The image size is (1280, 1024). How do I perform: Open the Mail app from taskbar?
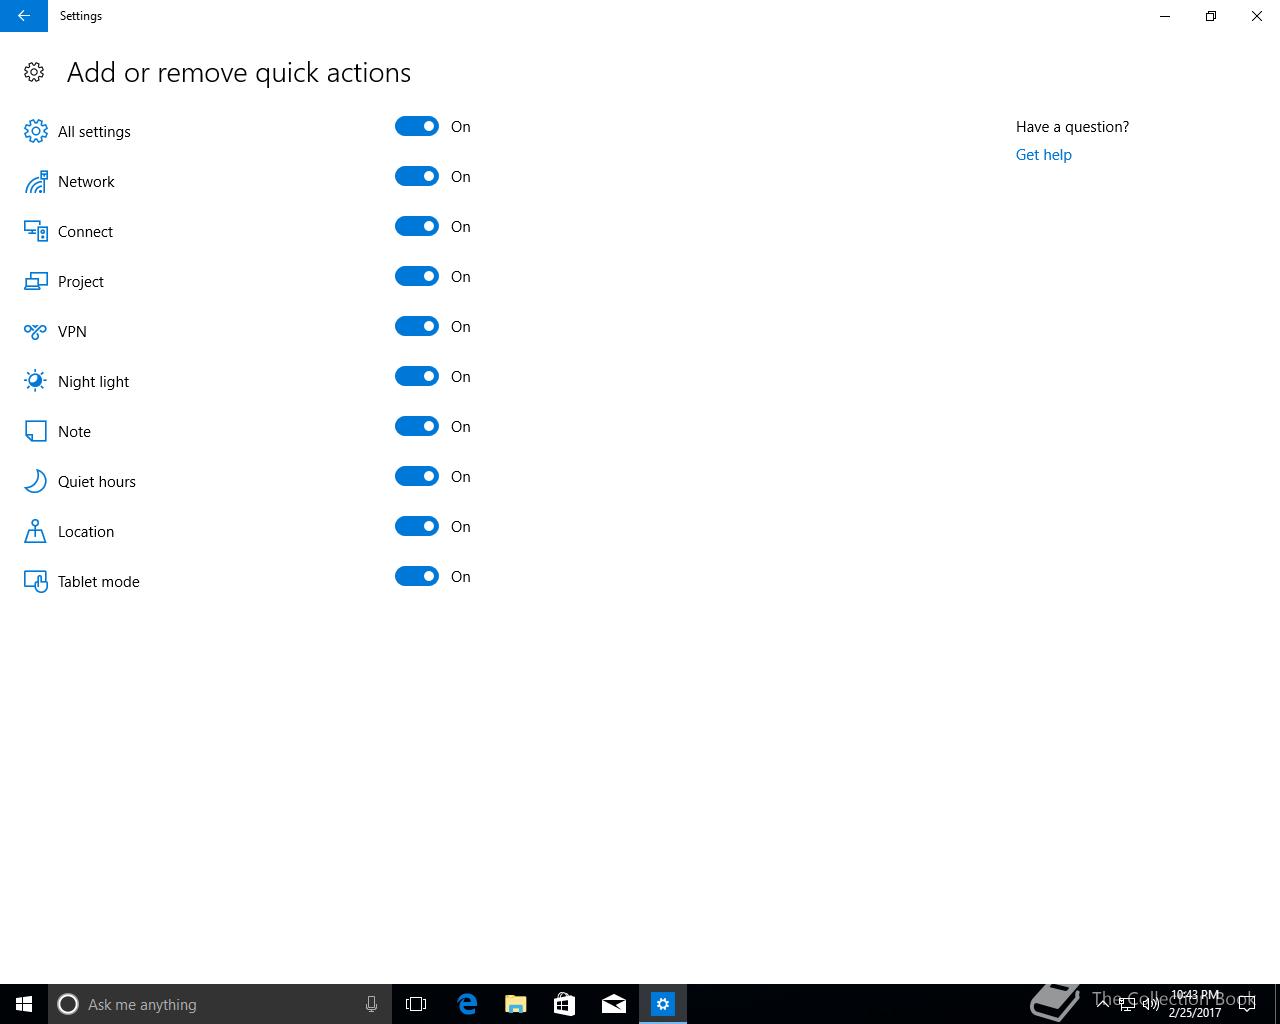613,1004
